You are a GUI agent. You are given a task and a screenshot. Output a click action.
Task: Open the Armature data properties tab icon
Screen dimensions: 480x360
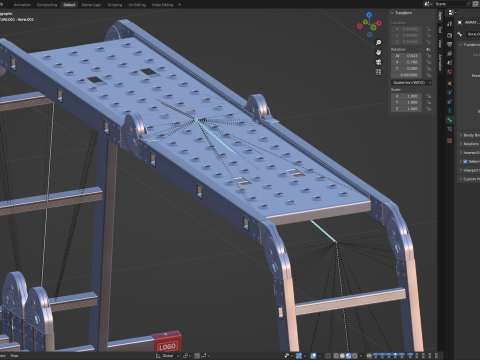pos(449,111)
